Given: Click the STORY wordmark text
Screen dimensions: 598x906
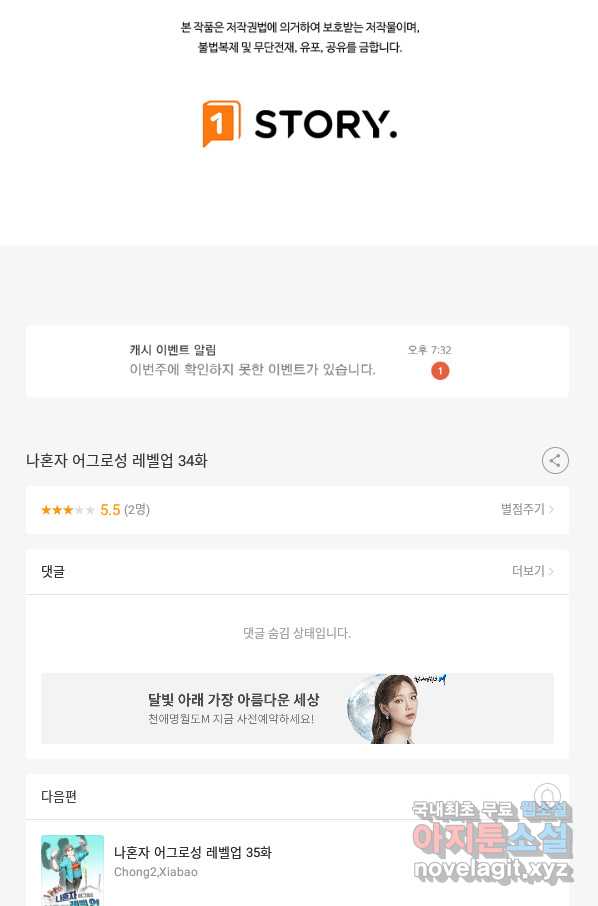Looking at the screenshot, I should click(326, 124).
